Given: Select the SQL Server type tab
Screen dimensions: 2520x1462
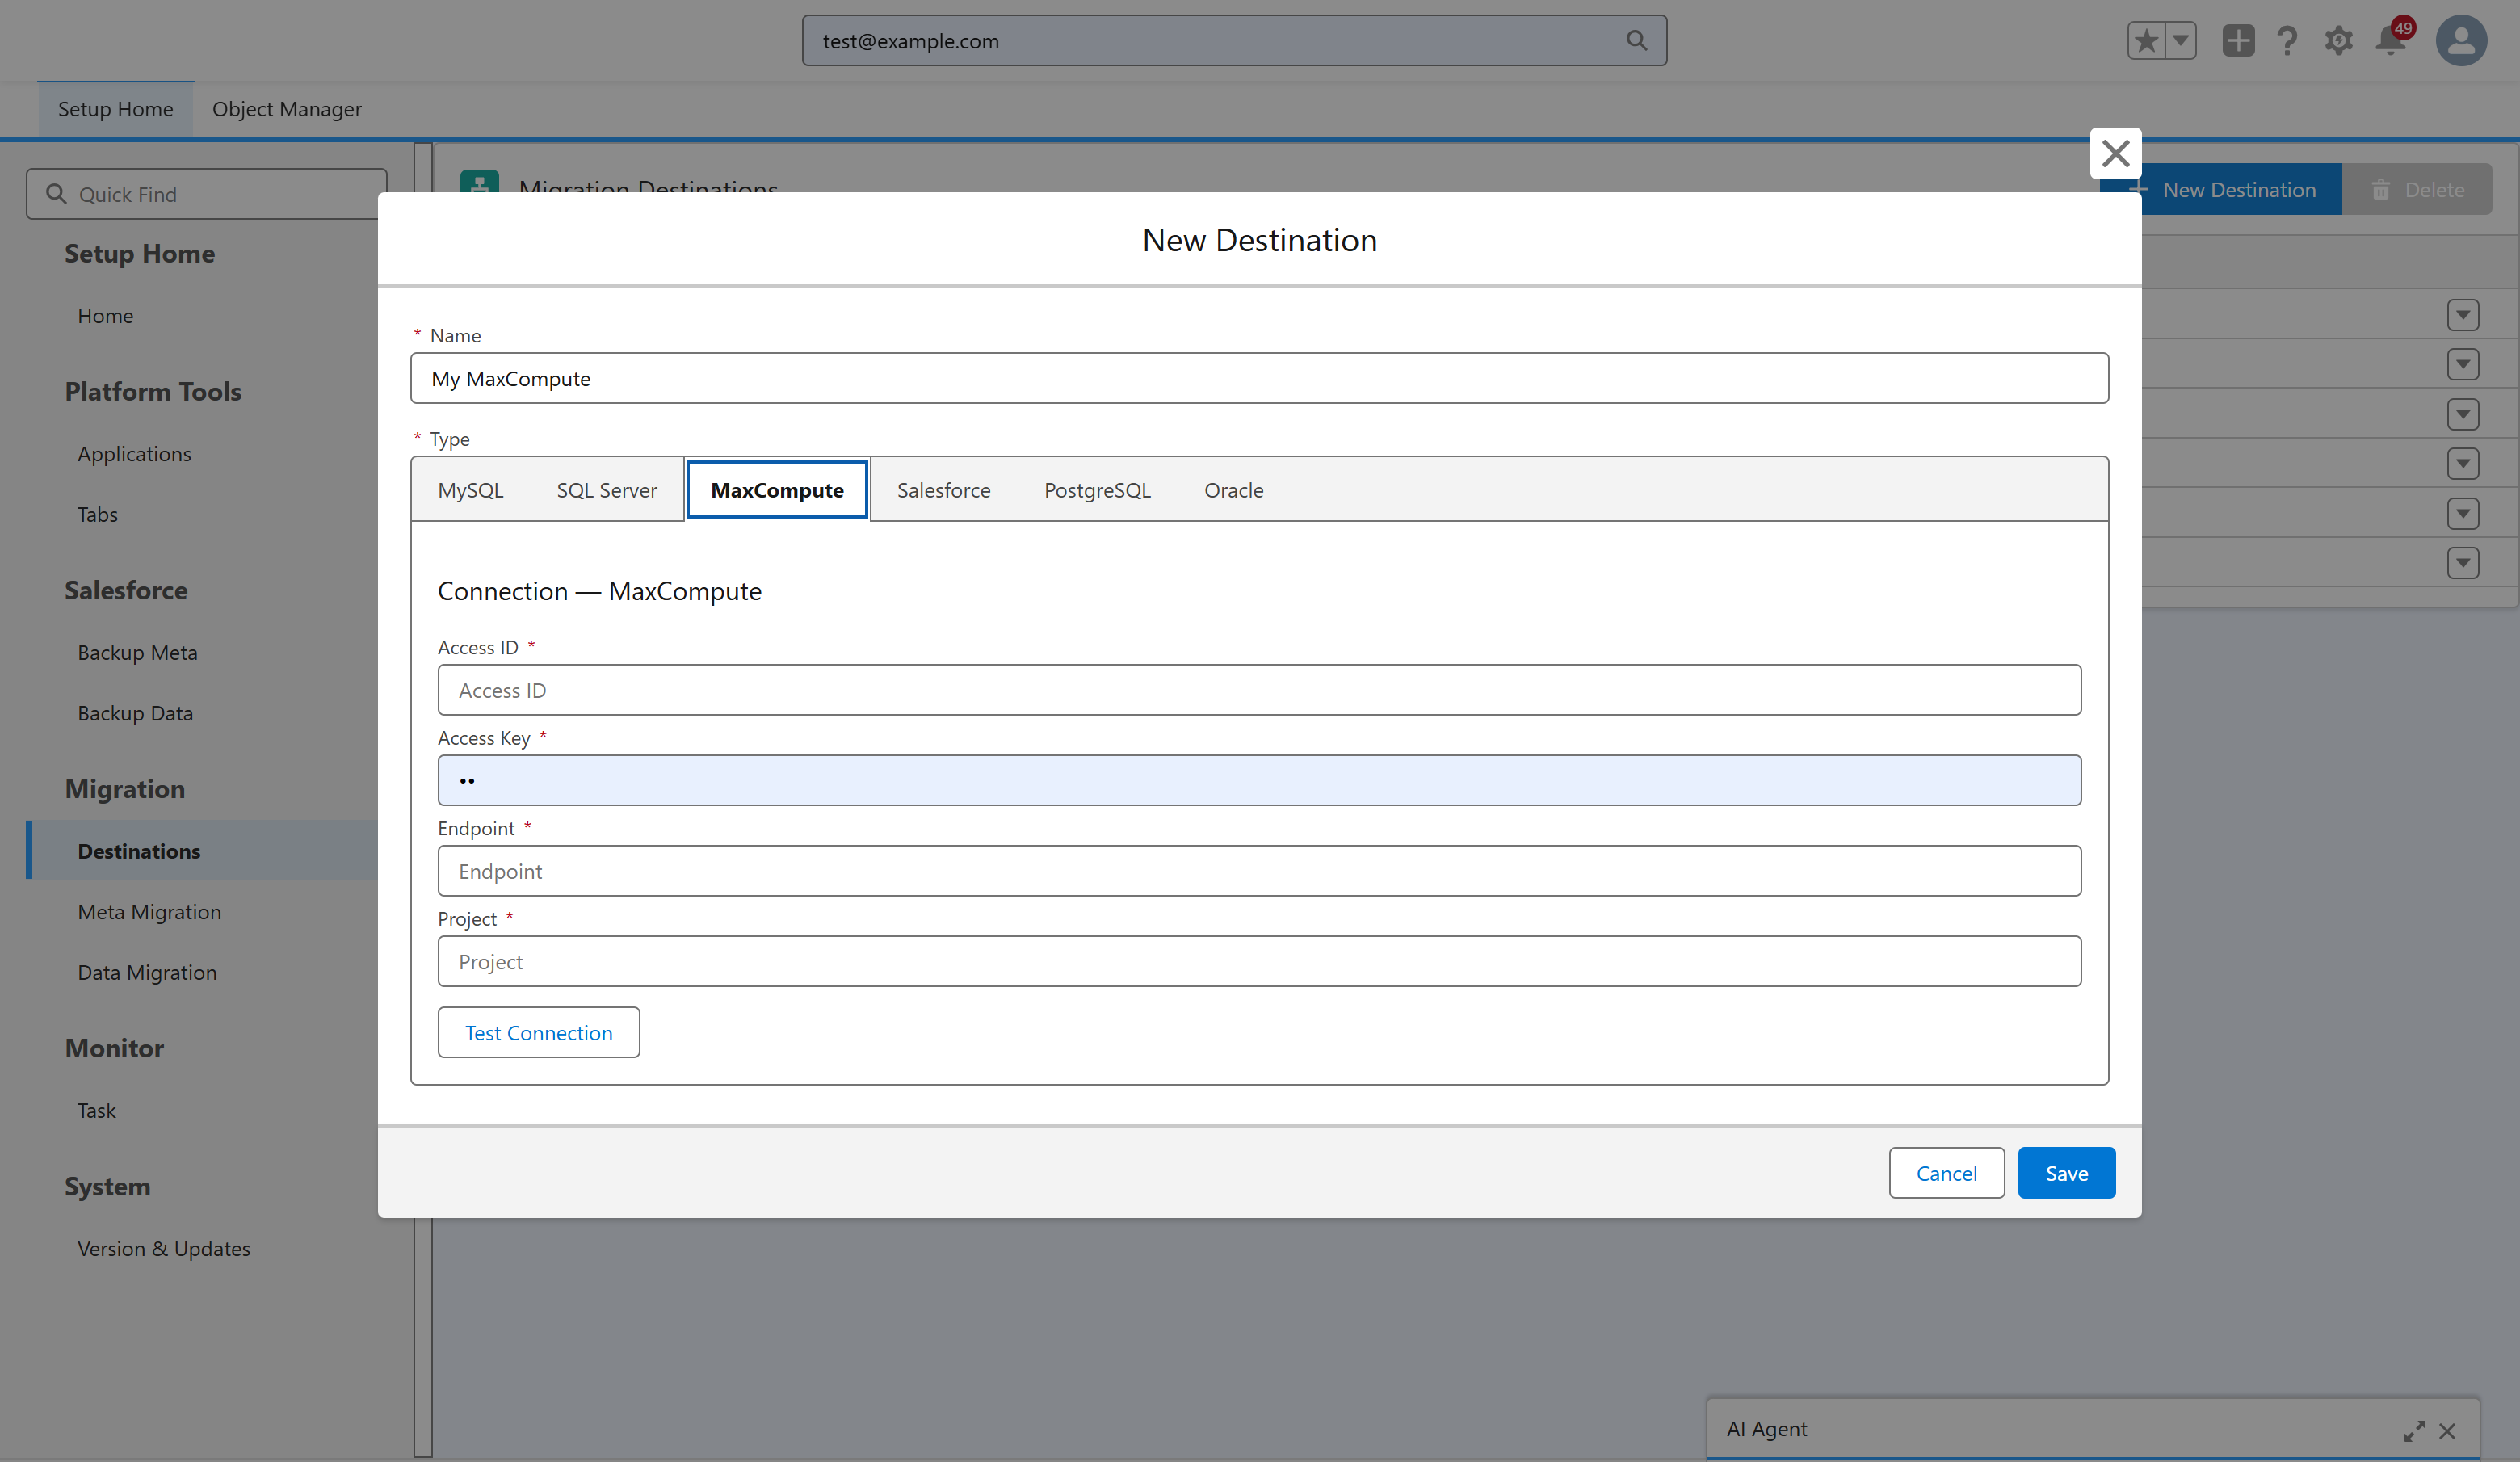Looking at the screenshot, I should pyautogui.click(x=607, y=490).
